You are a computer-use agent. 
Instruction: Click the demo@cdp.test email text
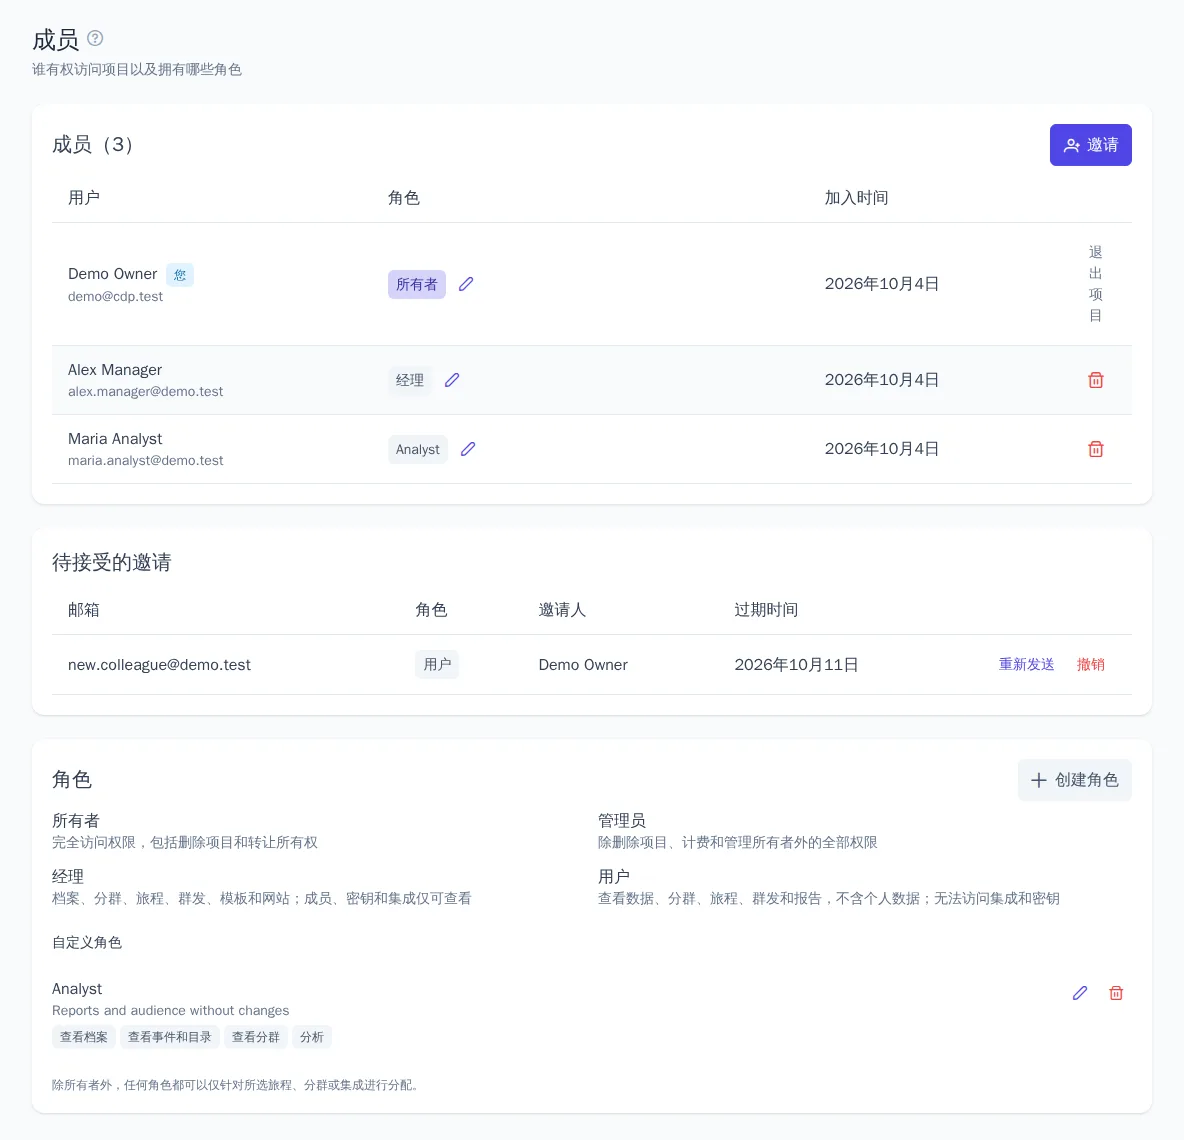(115, 297)
